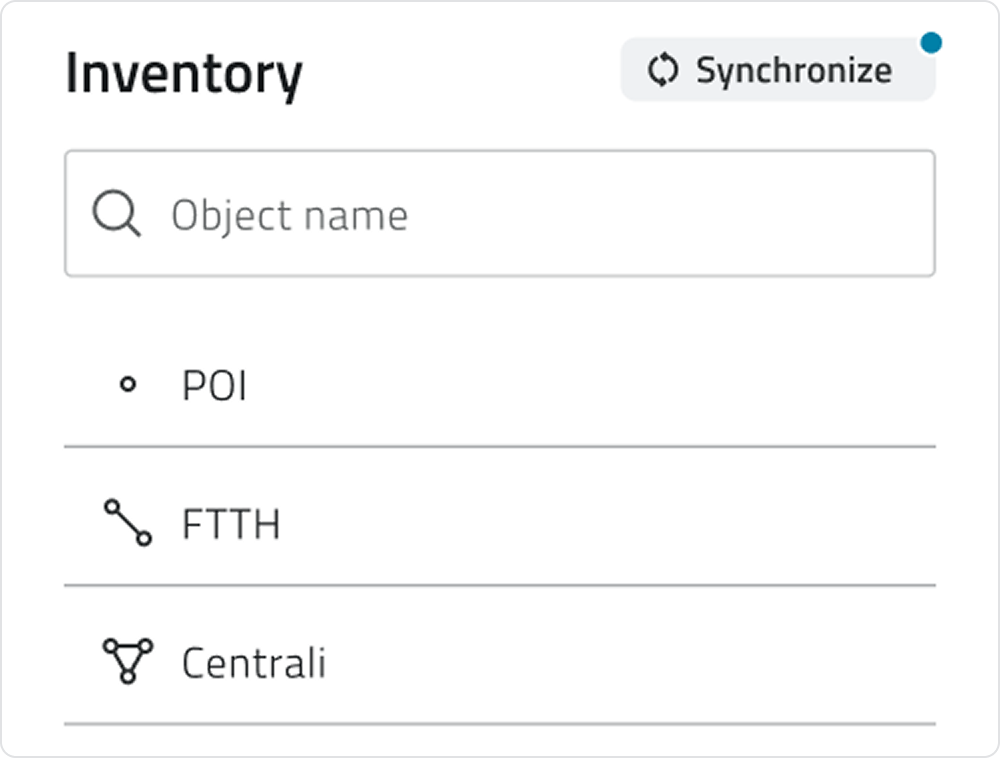Click the Centrali network triangle icon
The image size is (1000, 758).
click(126, 660)
